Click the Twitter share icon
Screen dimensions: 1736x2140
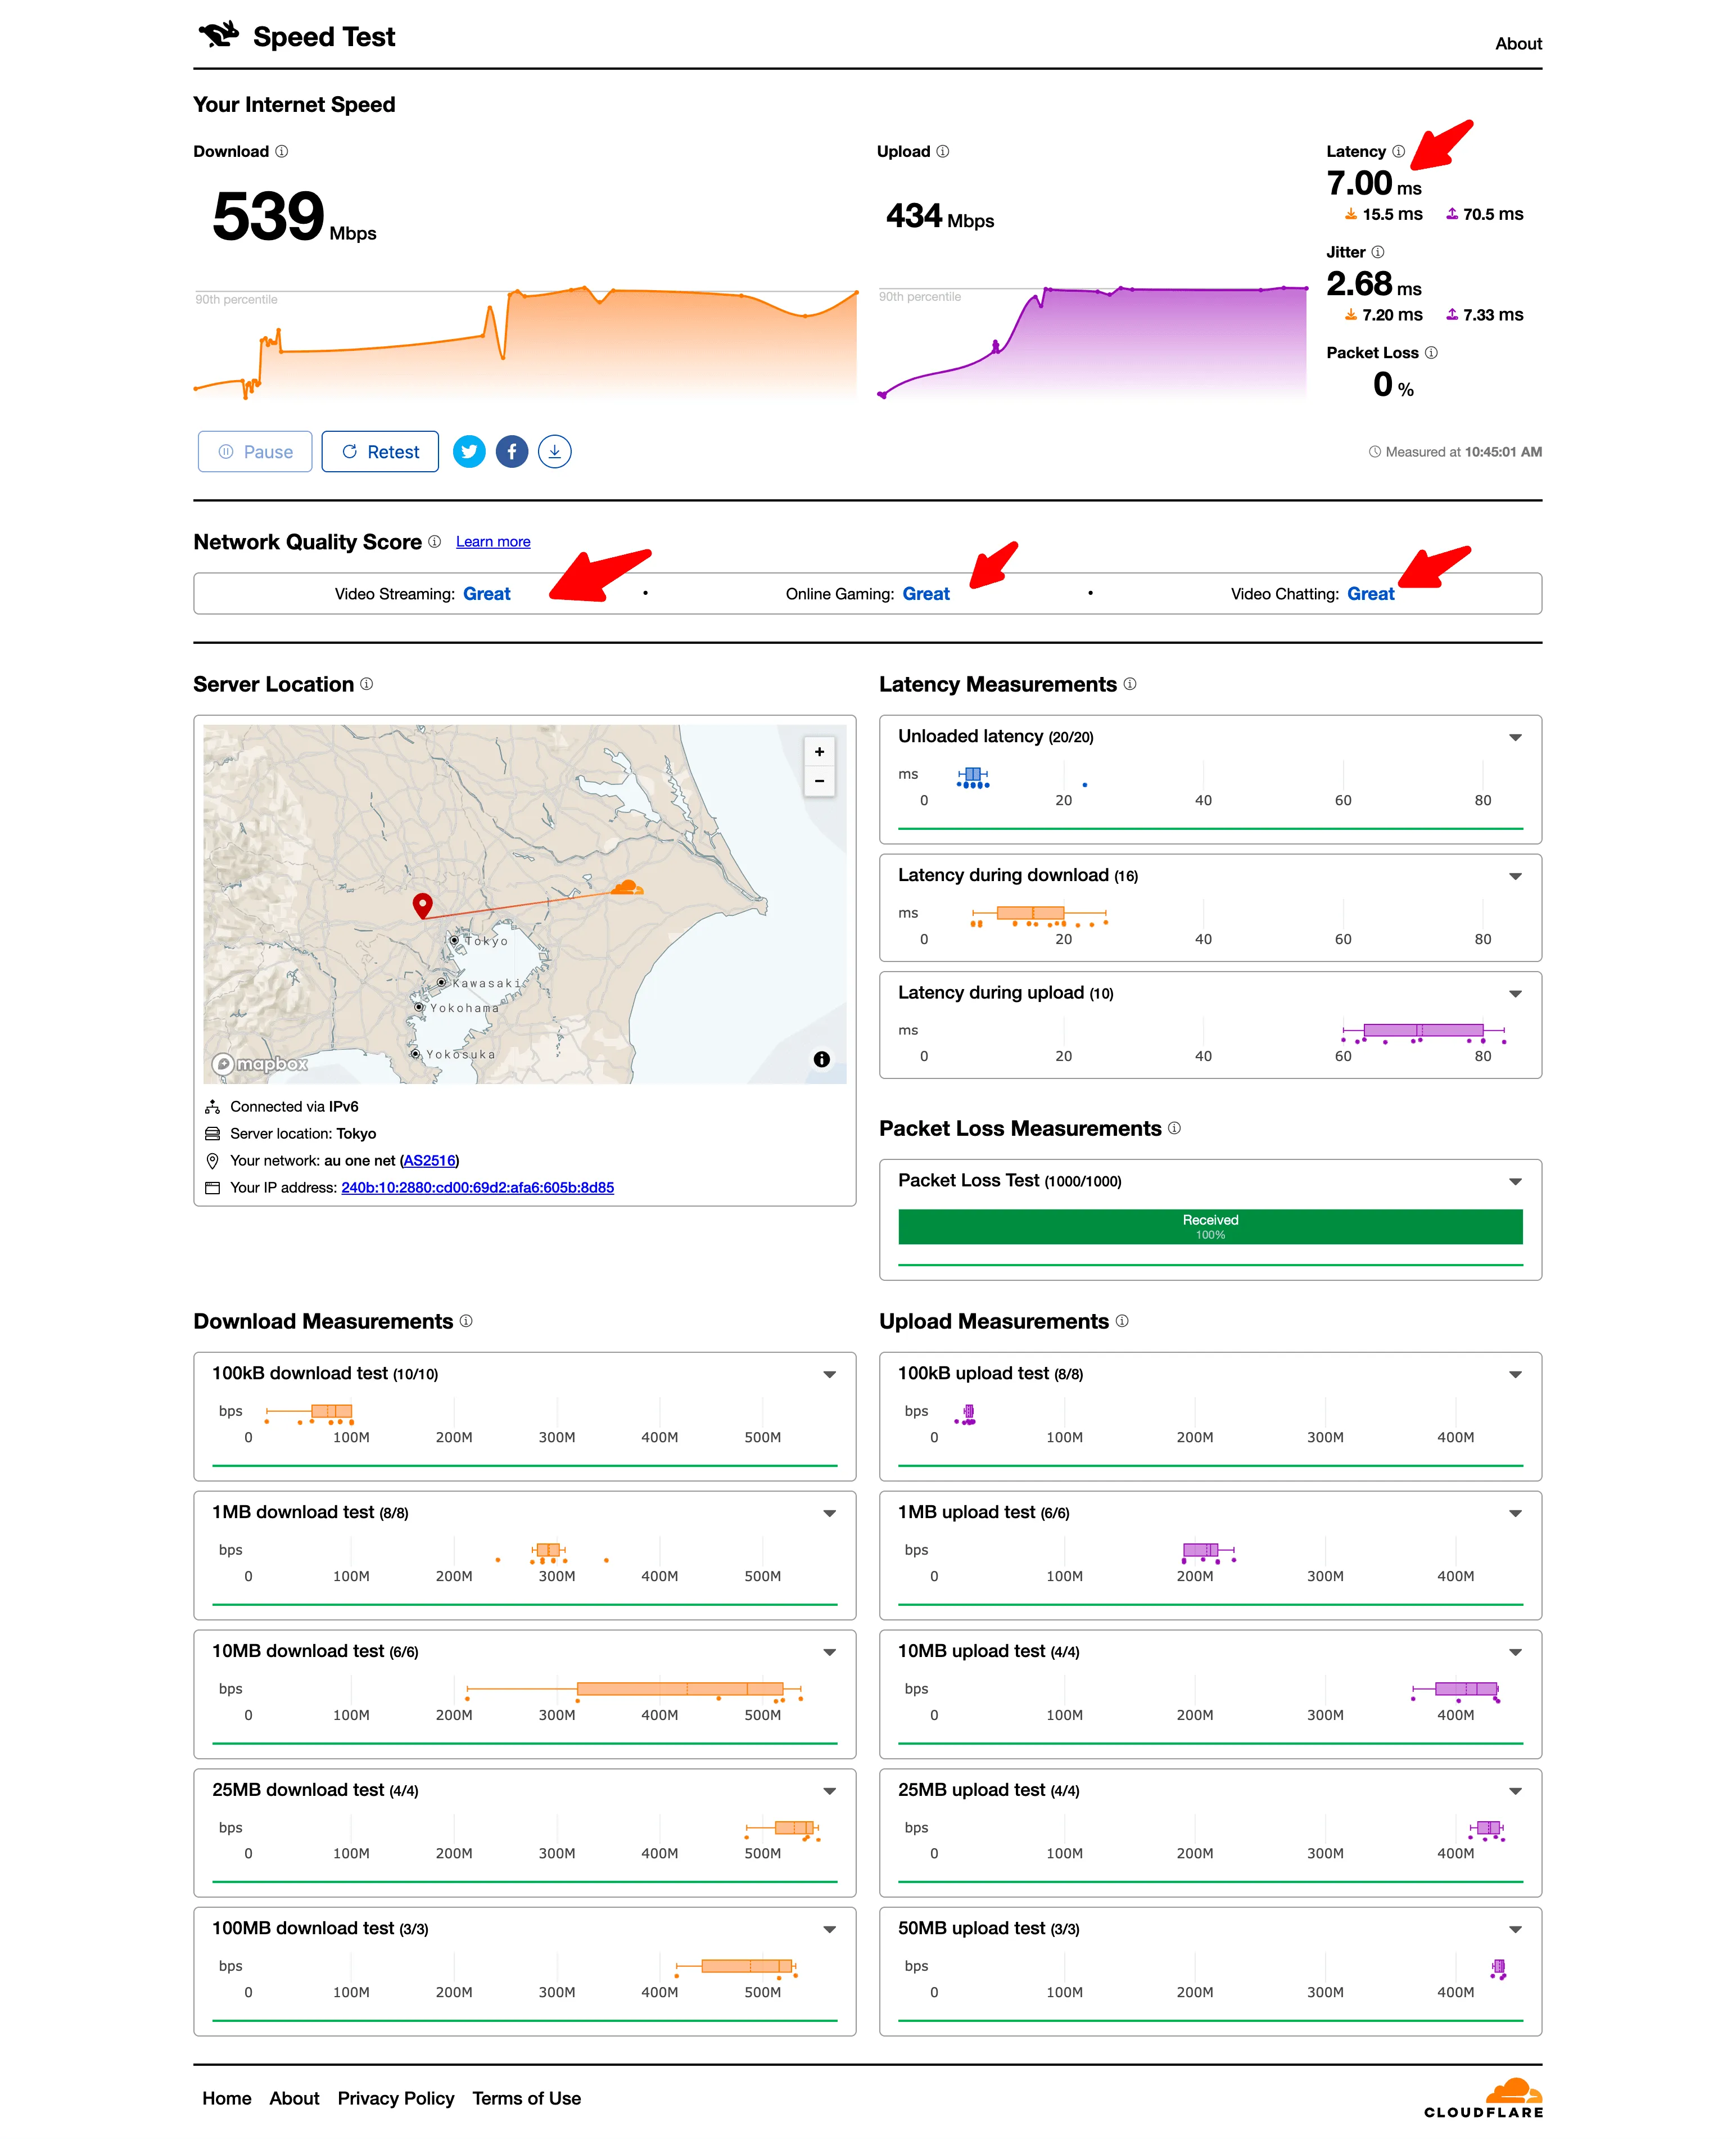[x=469, y=452]
